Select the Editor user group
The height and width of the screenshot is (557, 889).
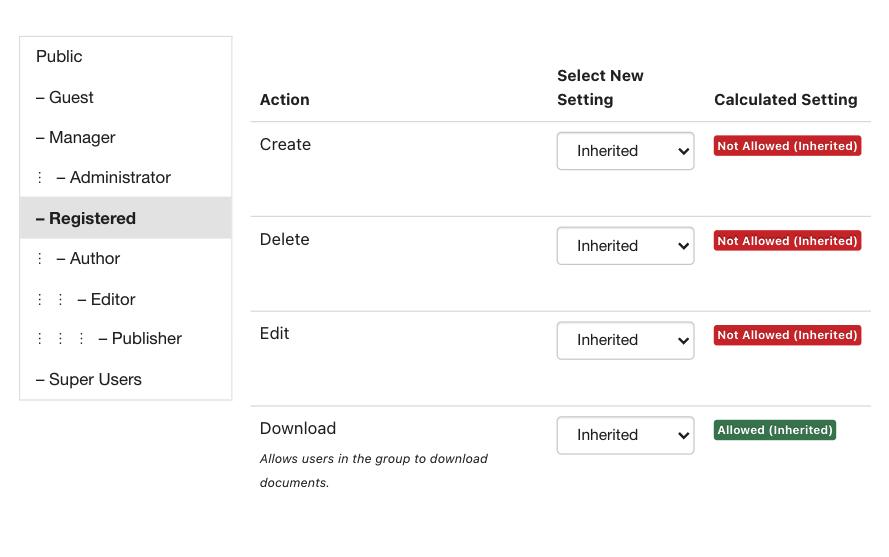pyautogui.click(x=125, y=299)
